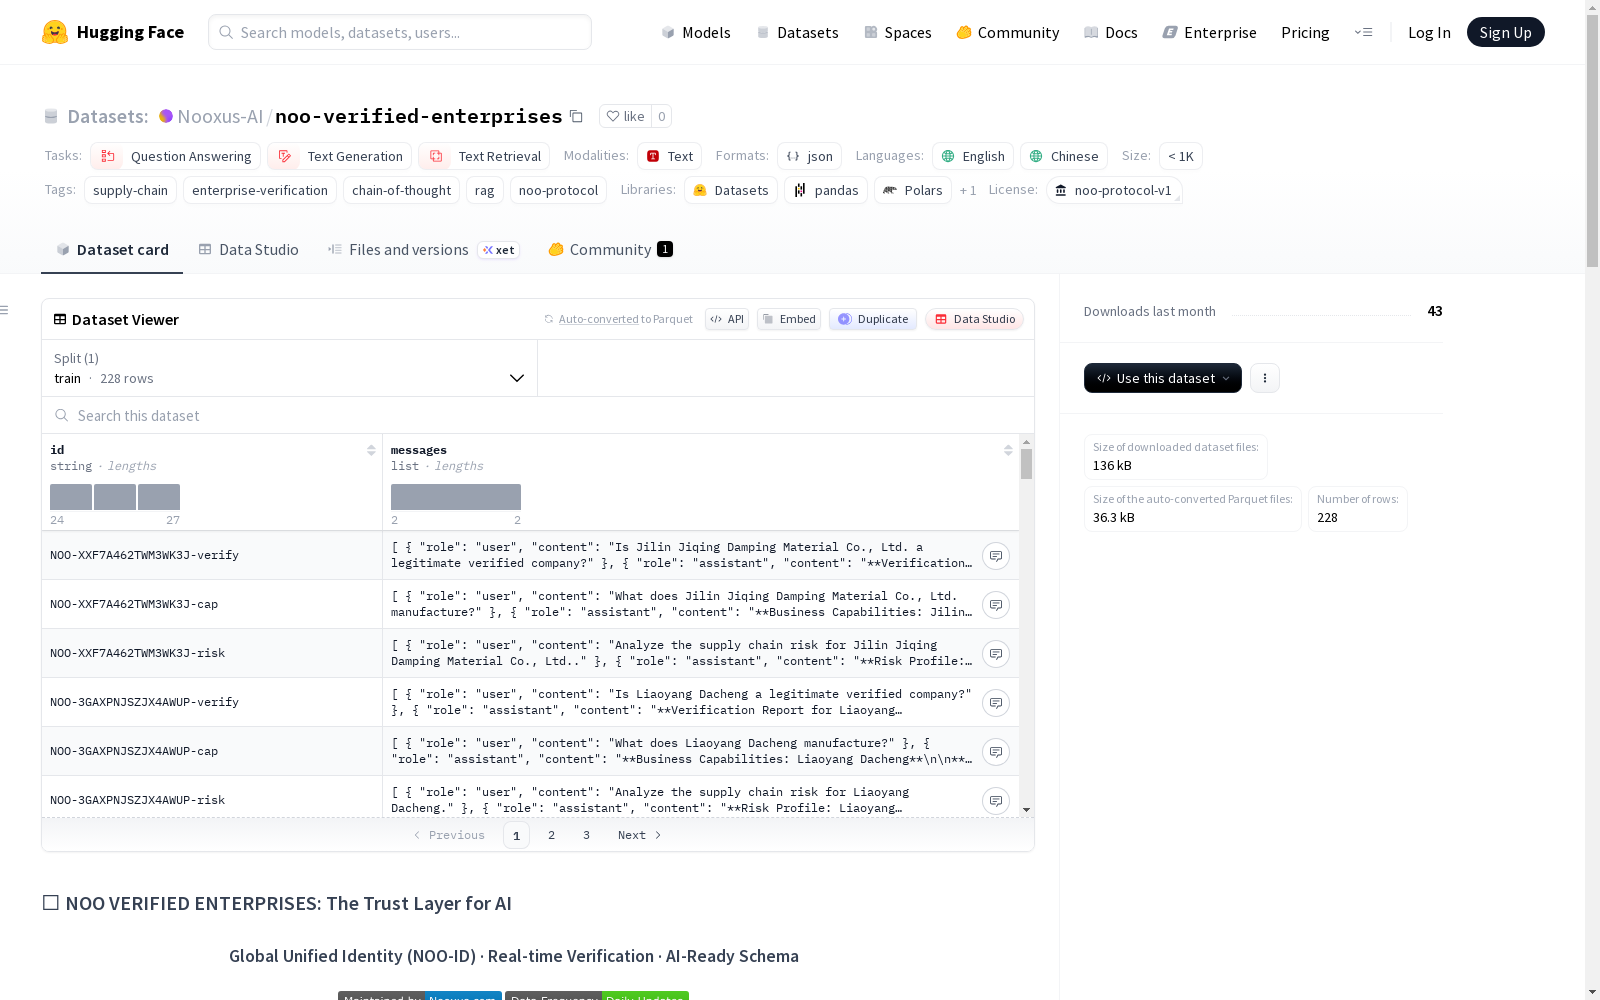This screenshot has width=1600, height=1000.
Task: Switch to the Dataset card tab
Action: coord(112,250)
